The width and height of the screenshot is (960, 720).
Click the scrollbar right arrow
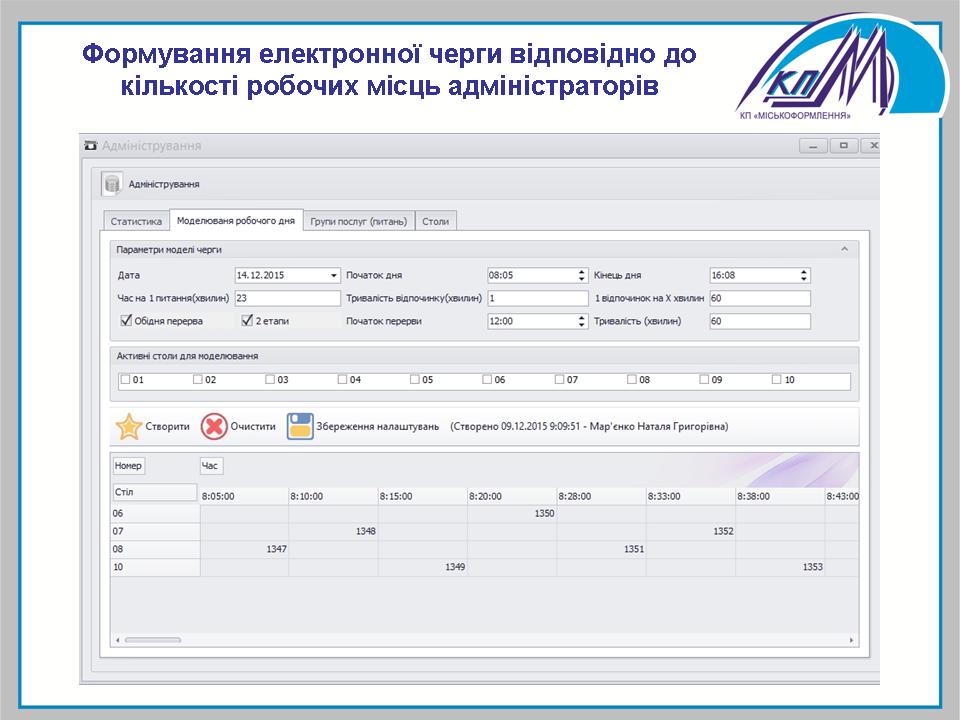pyautogui.click(x=851, y=640)
